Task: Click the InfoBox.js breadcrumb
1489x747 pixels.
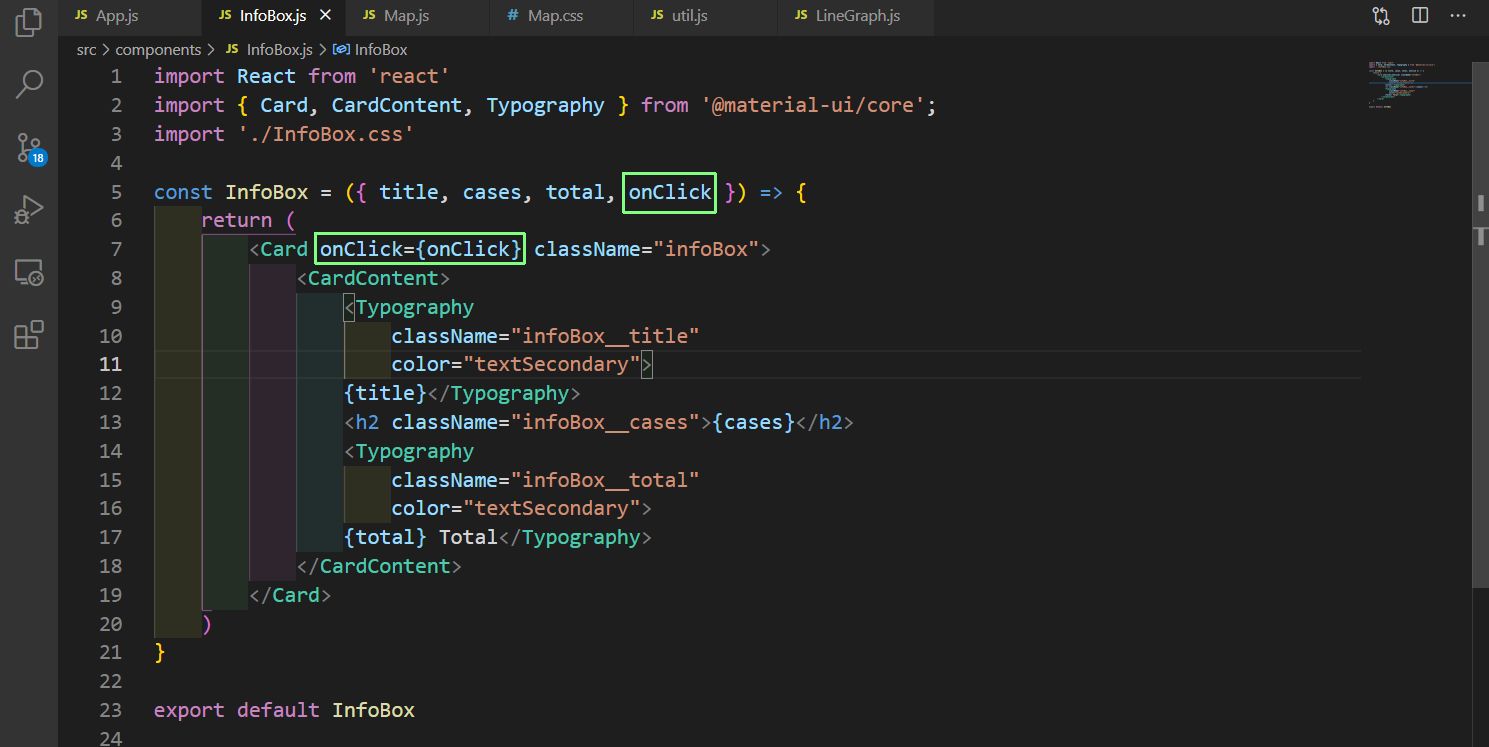Action: 269,49
